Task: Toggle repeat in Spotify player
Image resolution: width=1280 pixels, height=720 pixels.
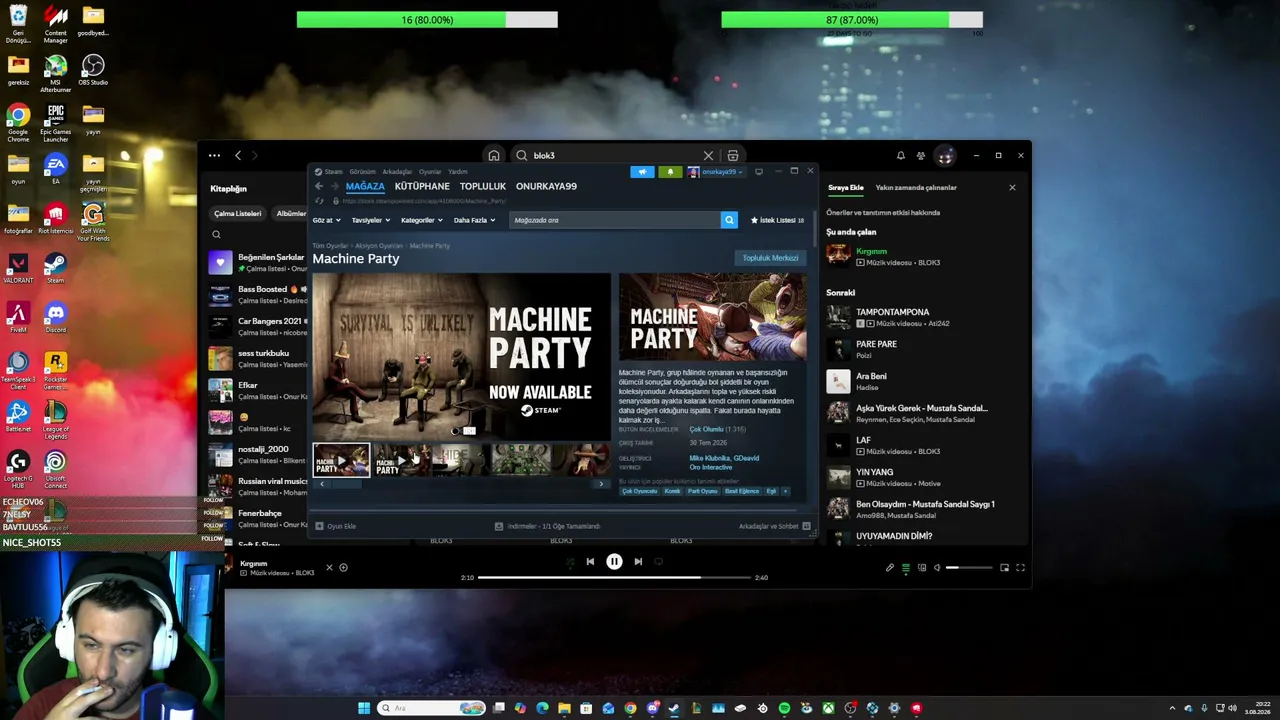Action: (x=658, y=561)
